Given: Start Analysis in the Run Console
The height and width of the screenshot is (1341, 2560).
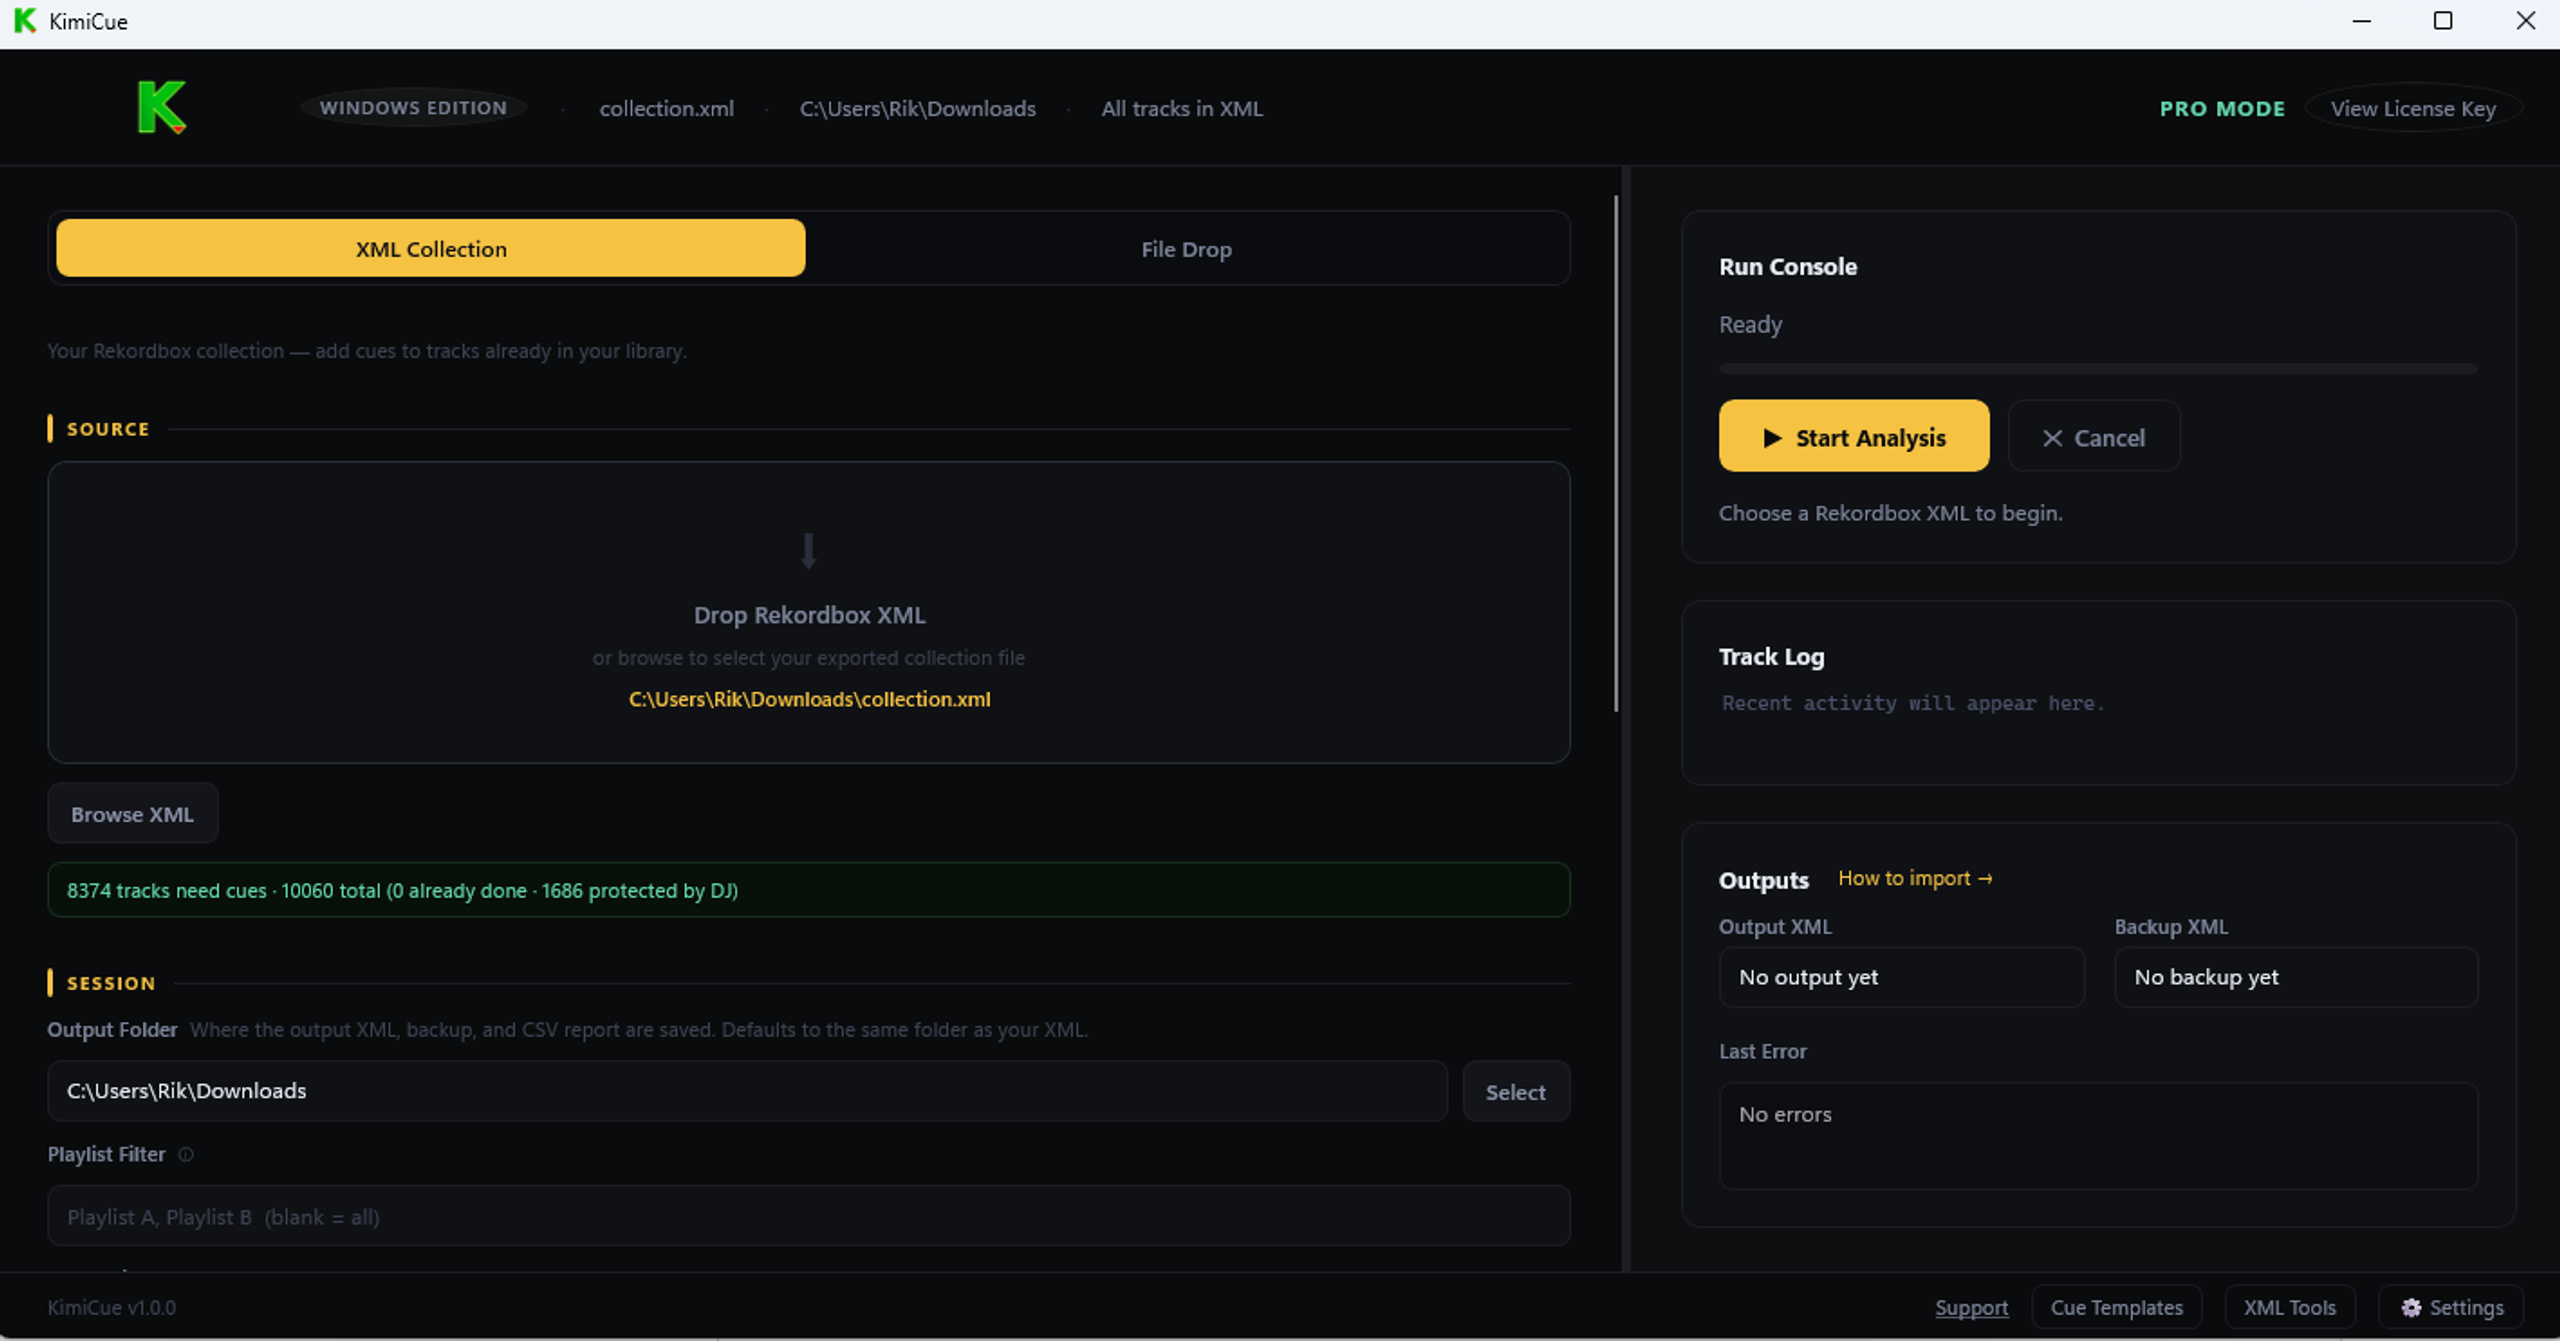Looking at the screenshot, I should pyautogui.click(x=1854, y=437).
